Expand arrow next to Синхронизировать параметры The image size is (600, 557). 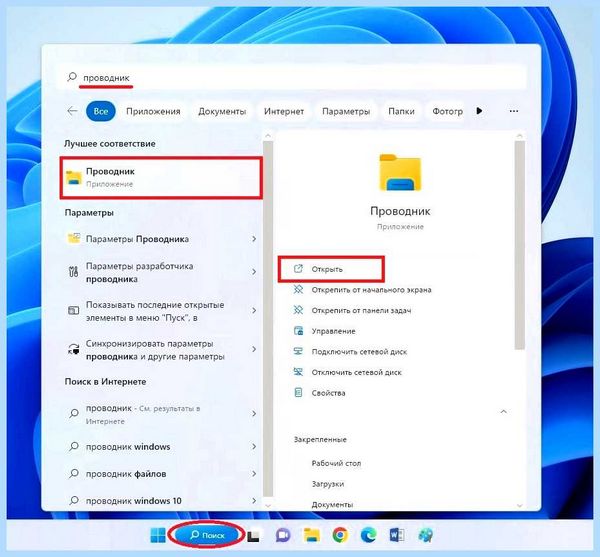[x=254, y=349]
